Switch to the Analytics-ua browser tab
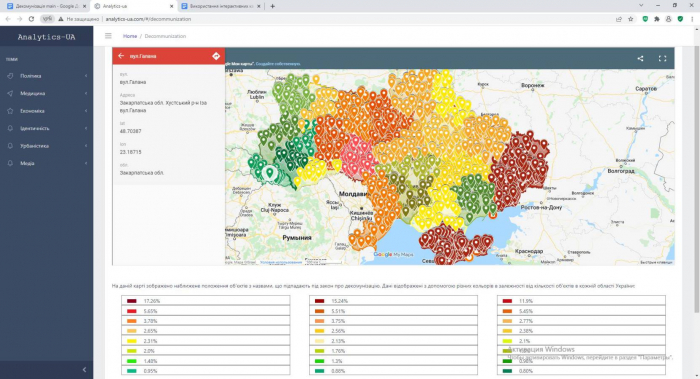The width and height of the screenshot is (700, 379). [133, 6]
